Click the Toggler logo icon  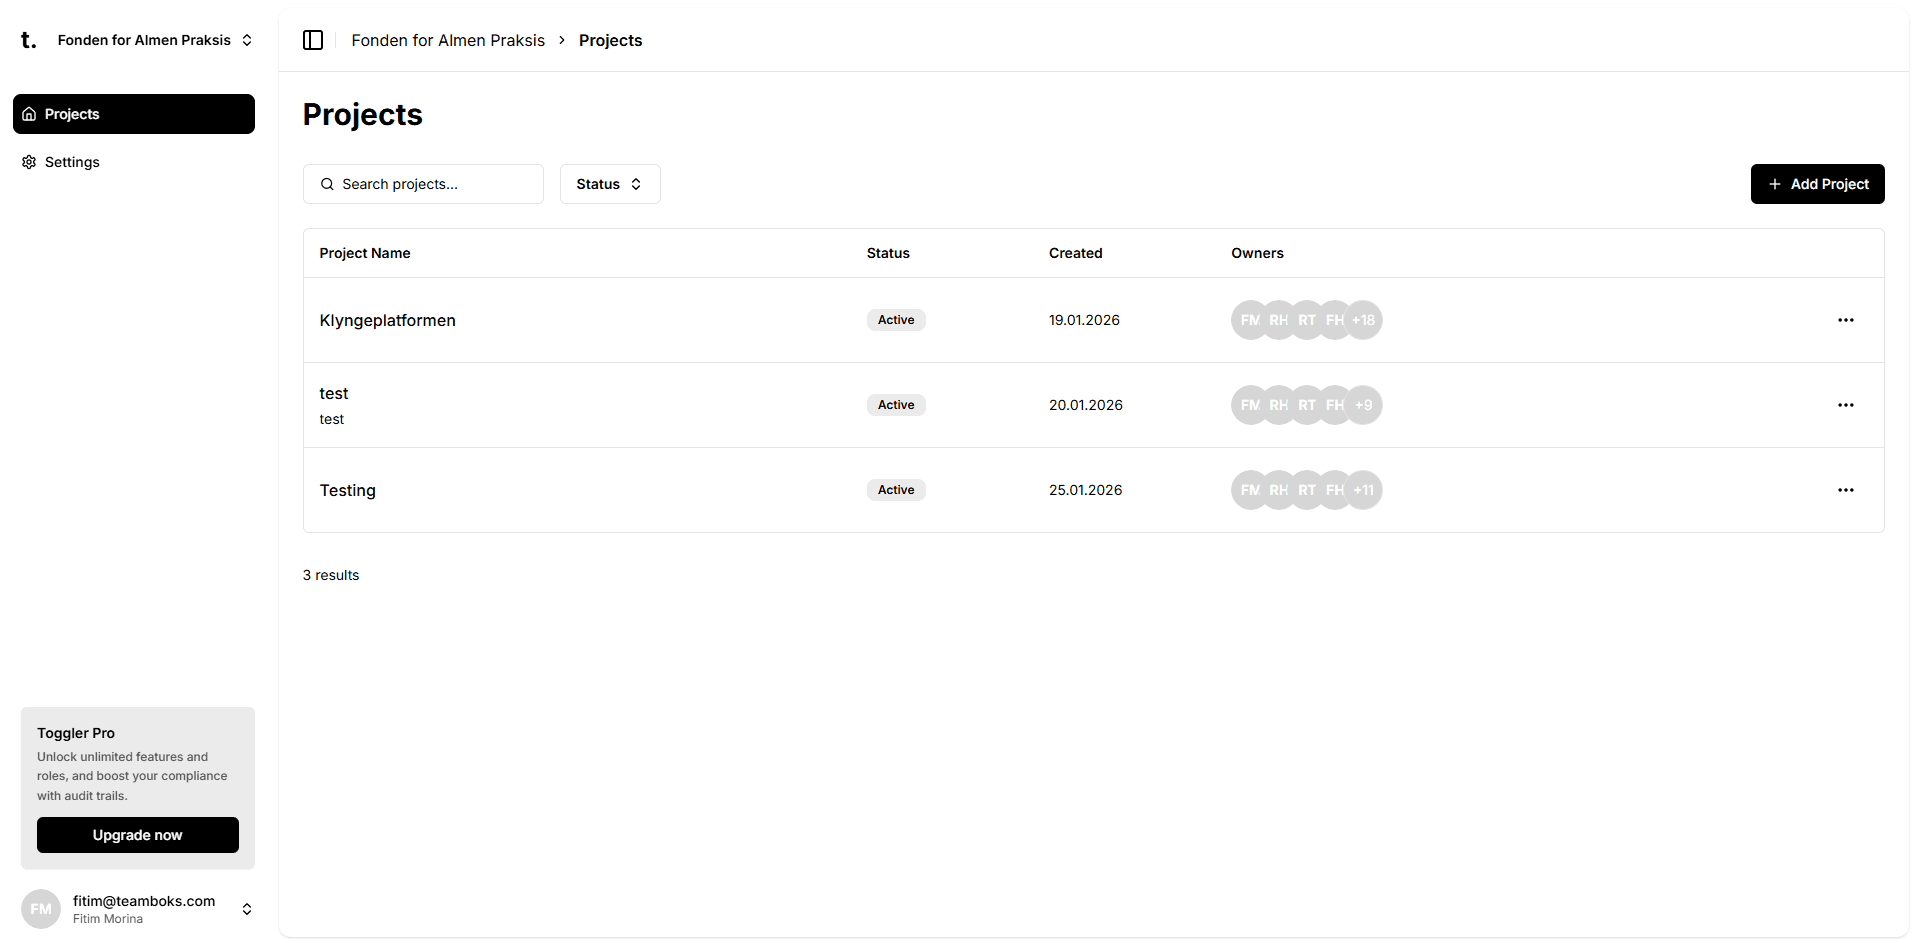(29, 40)
